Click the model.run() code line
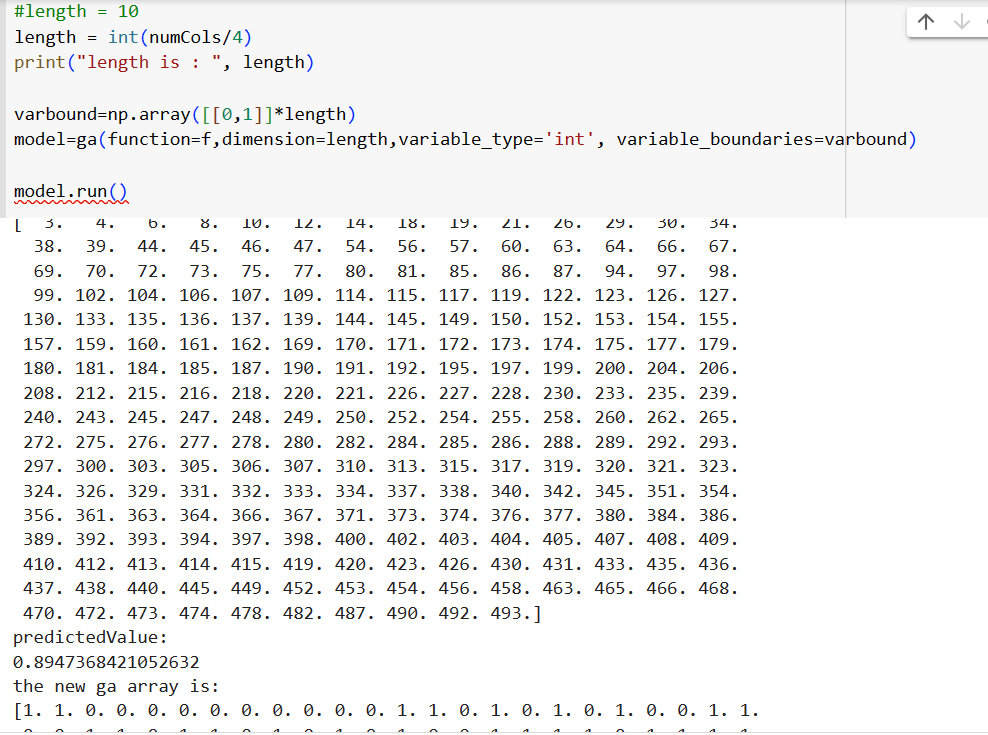 [71, 191]
